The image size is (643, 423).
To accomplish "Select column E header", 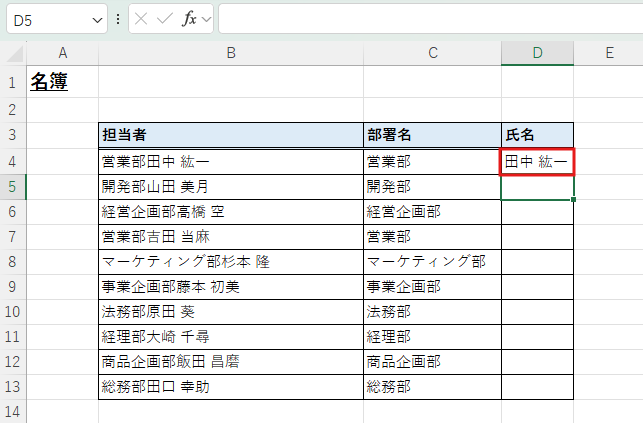I will tap(608, 53).
